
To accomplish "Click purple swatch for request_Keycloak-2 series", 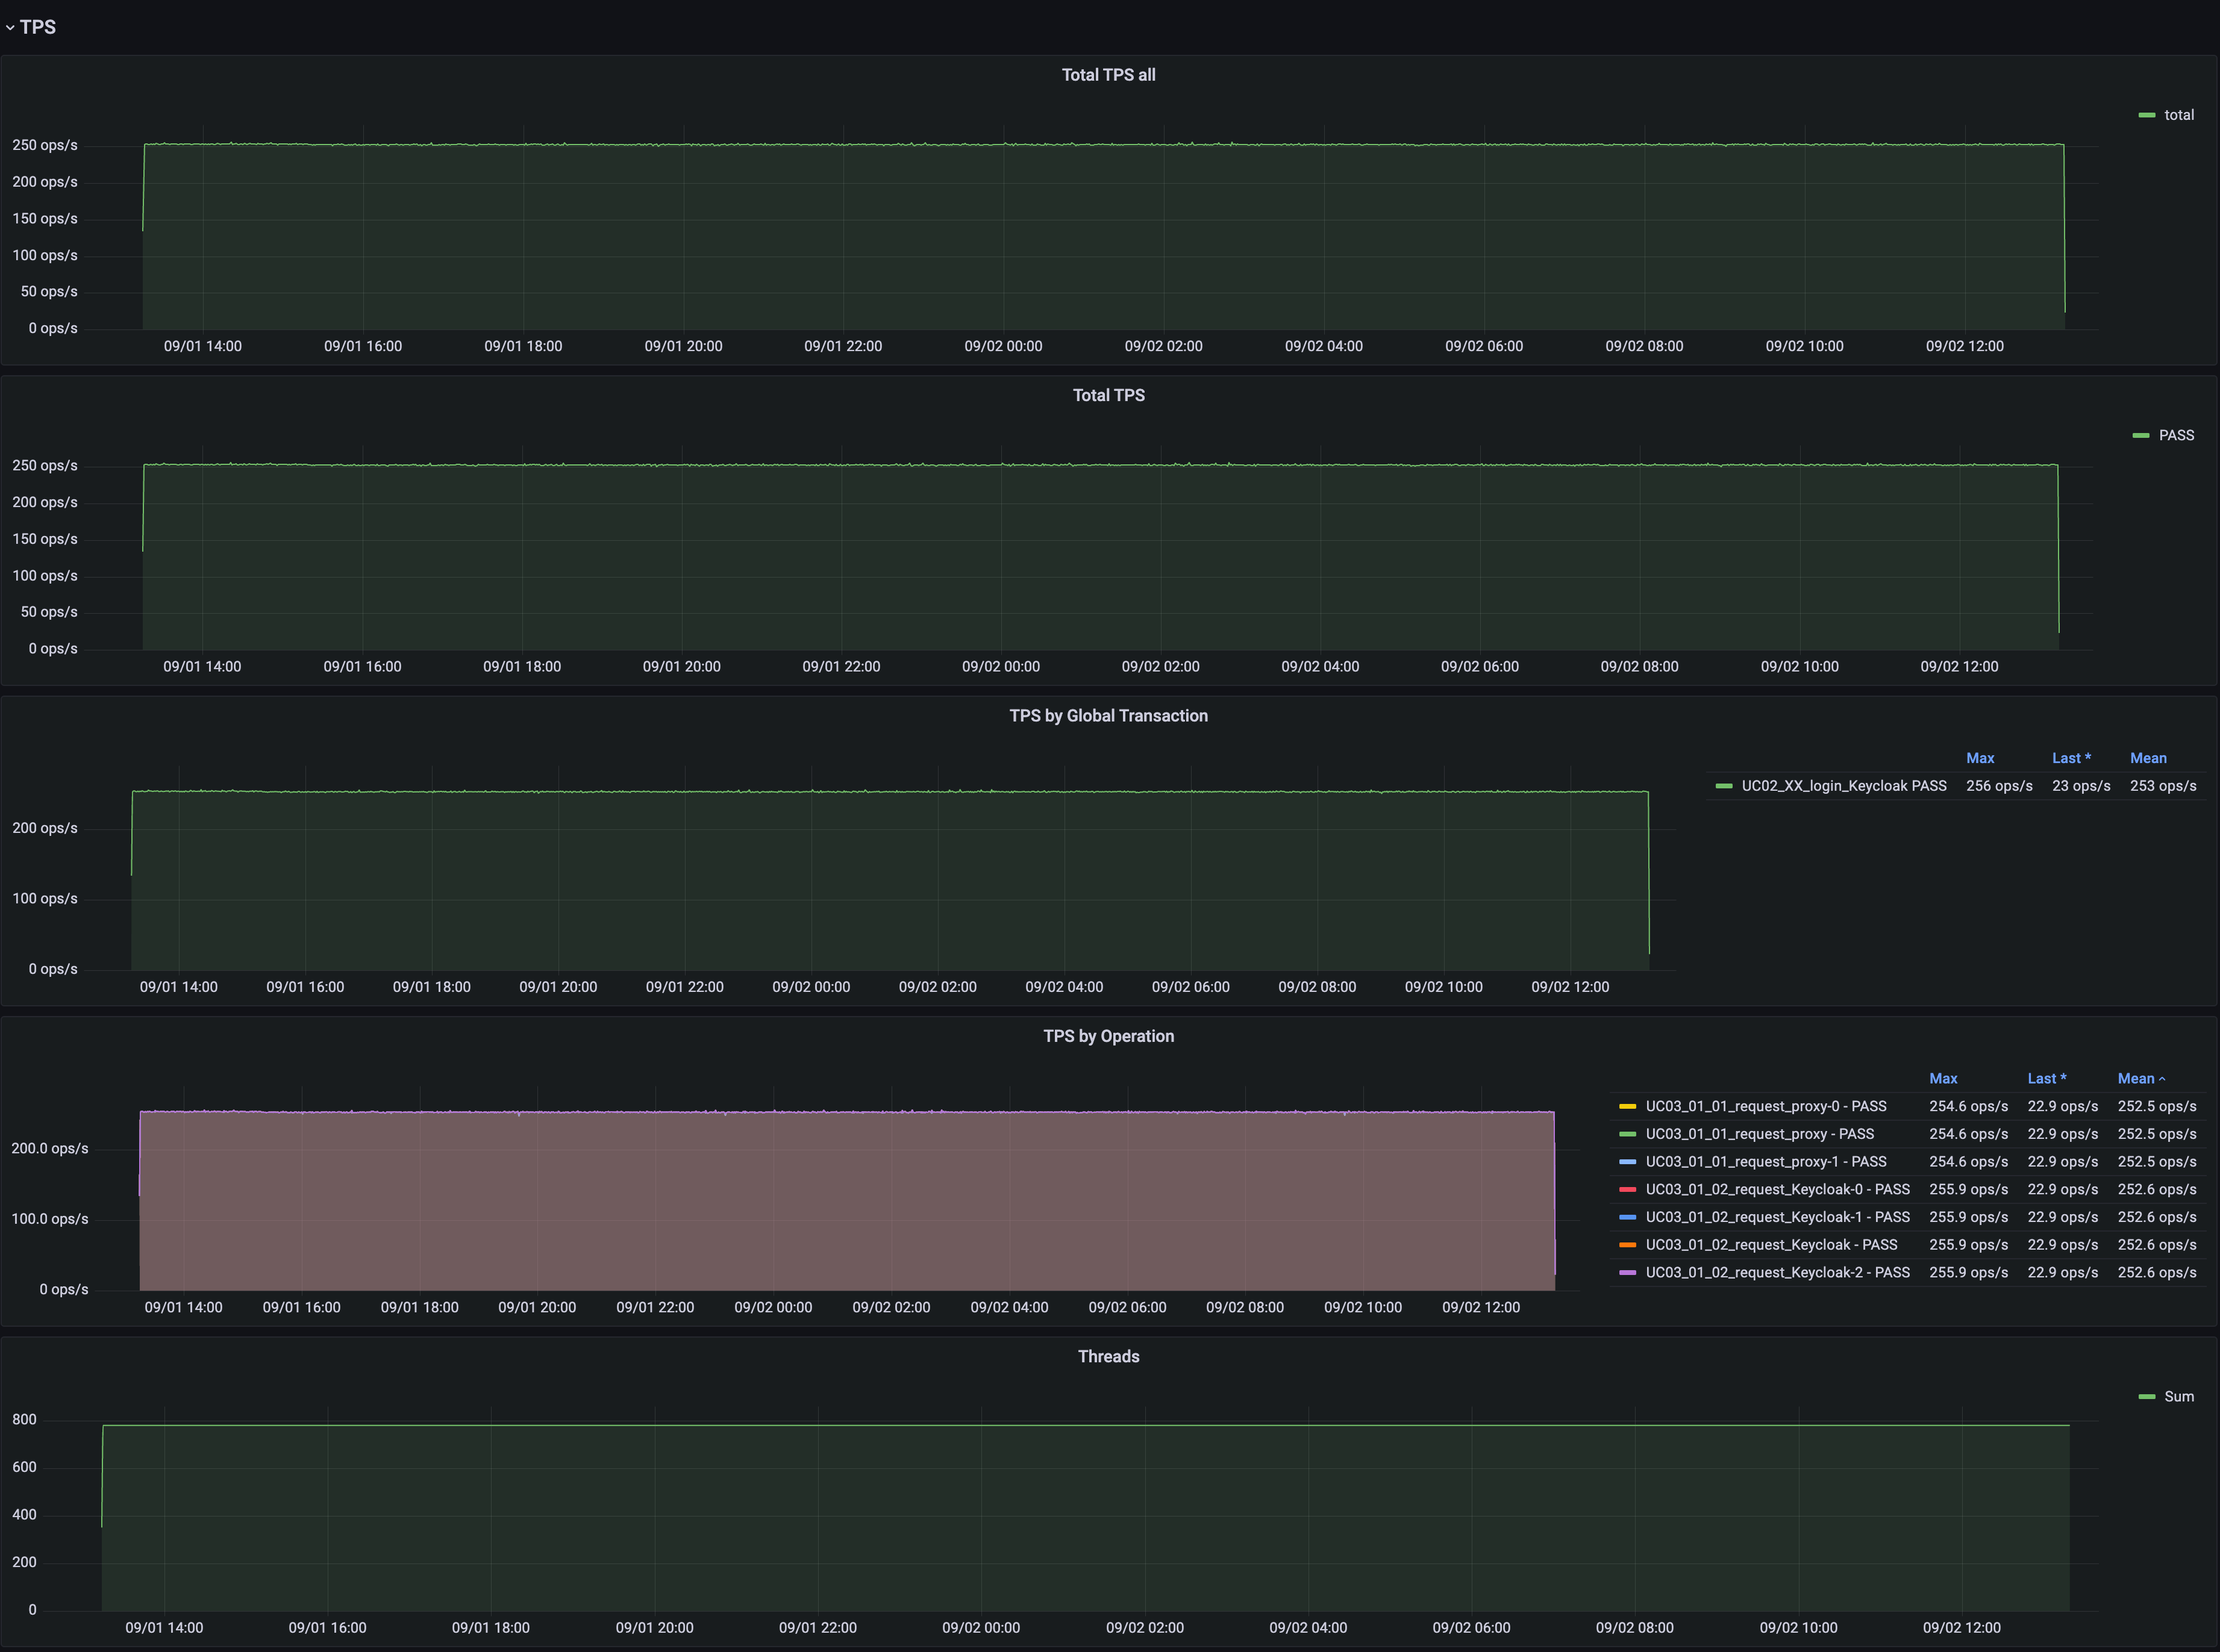I will [x=1627, y=1272].
